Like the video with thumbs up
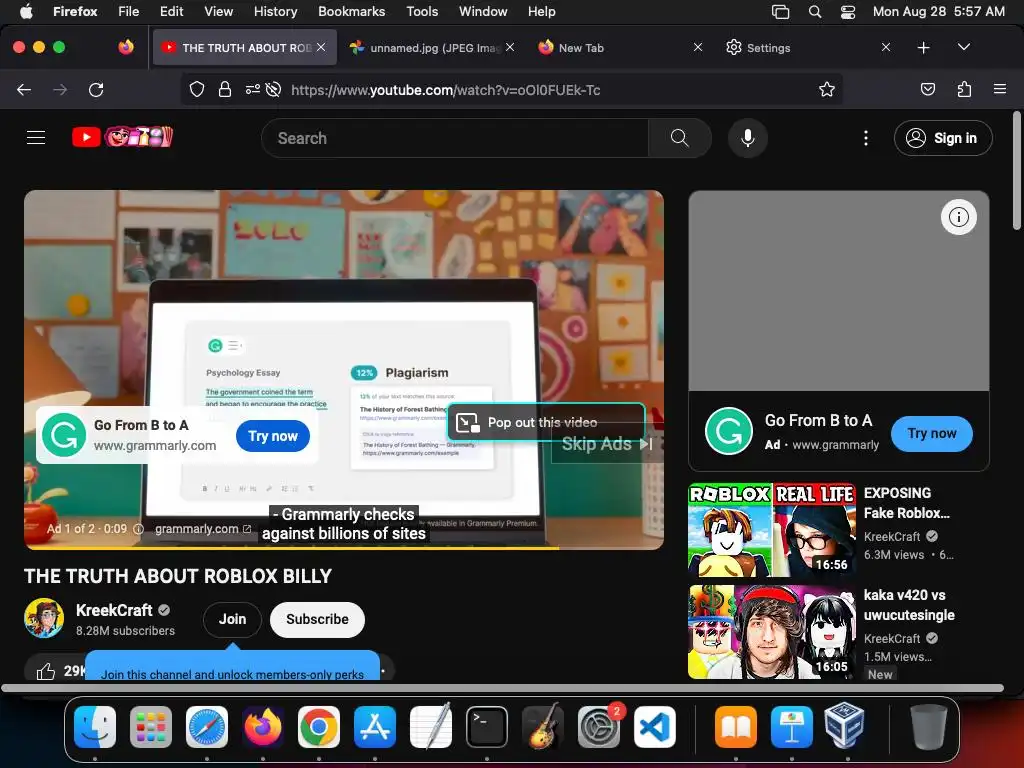Viewport: 1024px width, 768px height. tap(46, 671)
